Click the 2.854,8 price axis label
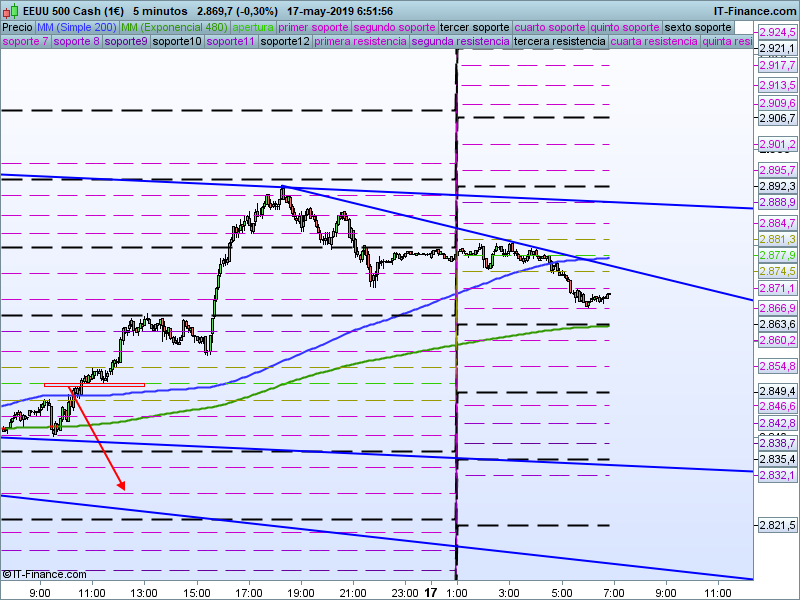Image resolution: width=800 pixels, height=600 pixels. (777, 366)
